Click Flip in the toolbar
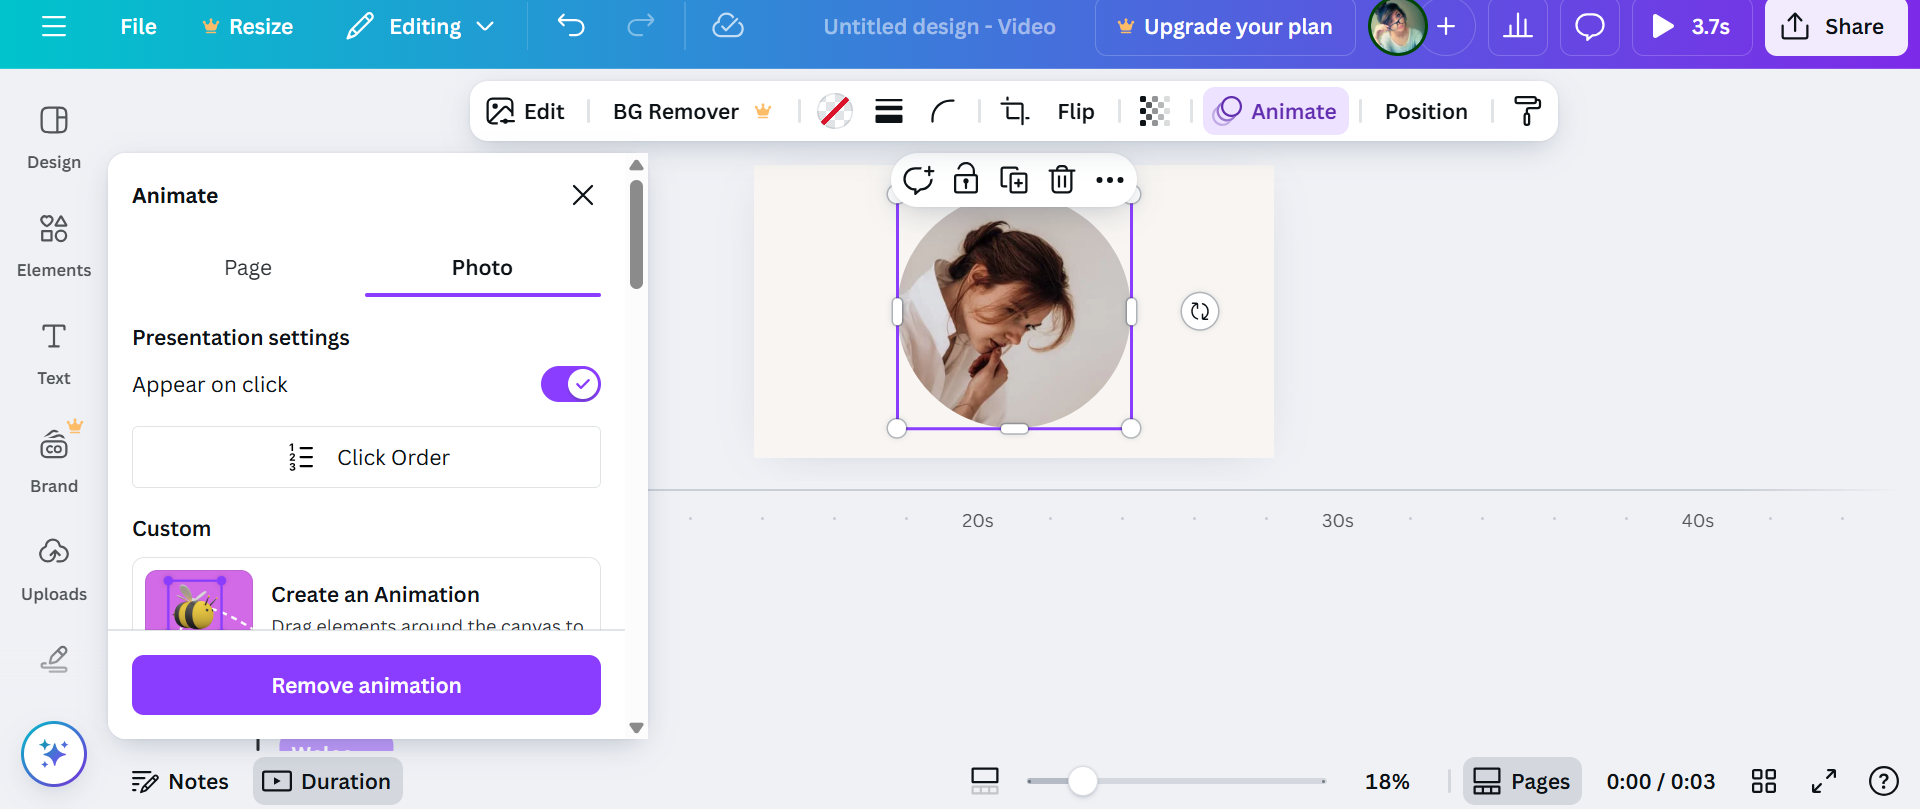 click(1076, 111)
